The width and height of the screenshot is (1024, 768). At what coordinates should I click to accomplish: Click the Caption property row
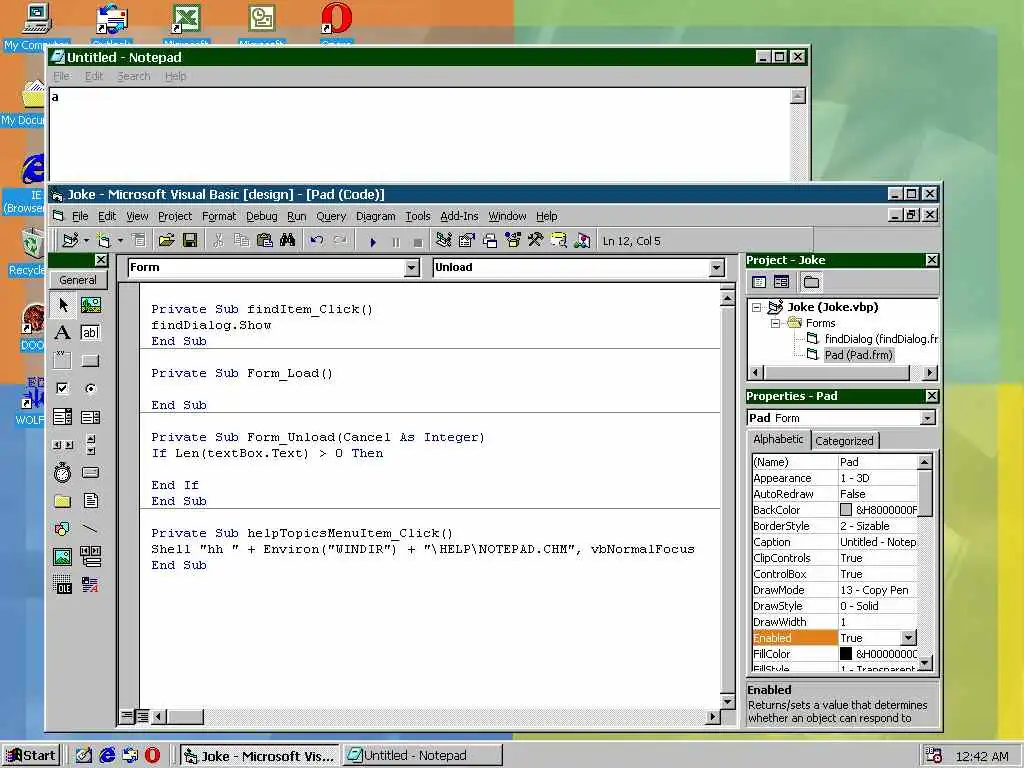tap(835, 542)
